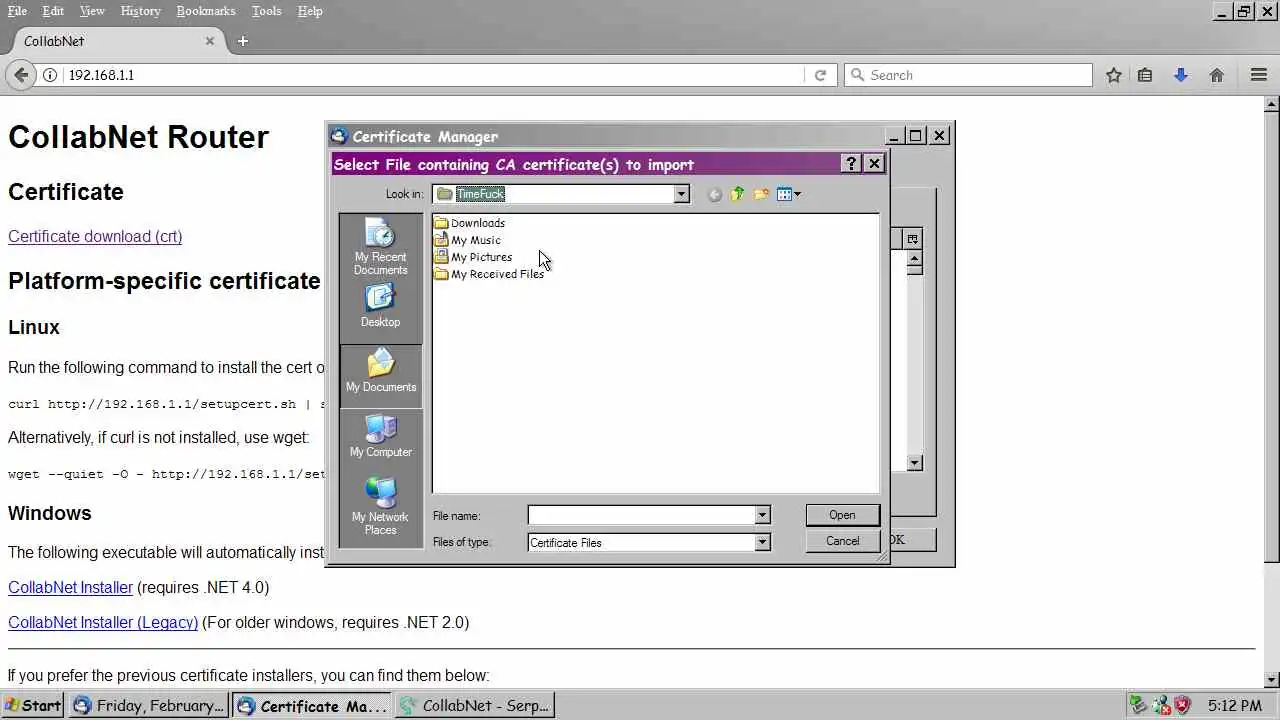Open the Help menu
1280x720 pixels.
click(310, 11)
